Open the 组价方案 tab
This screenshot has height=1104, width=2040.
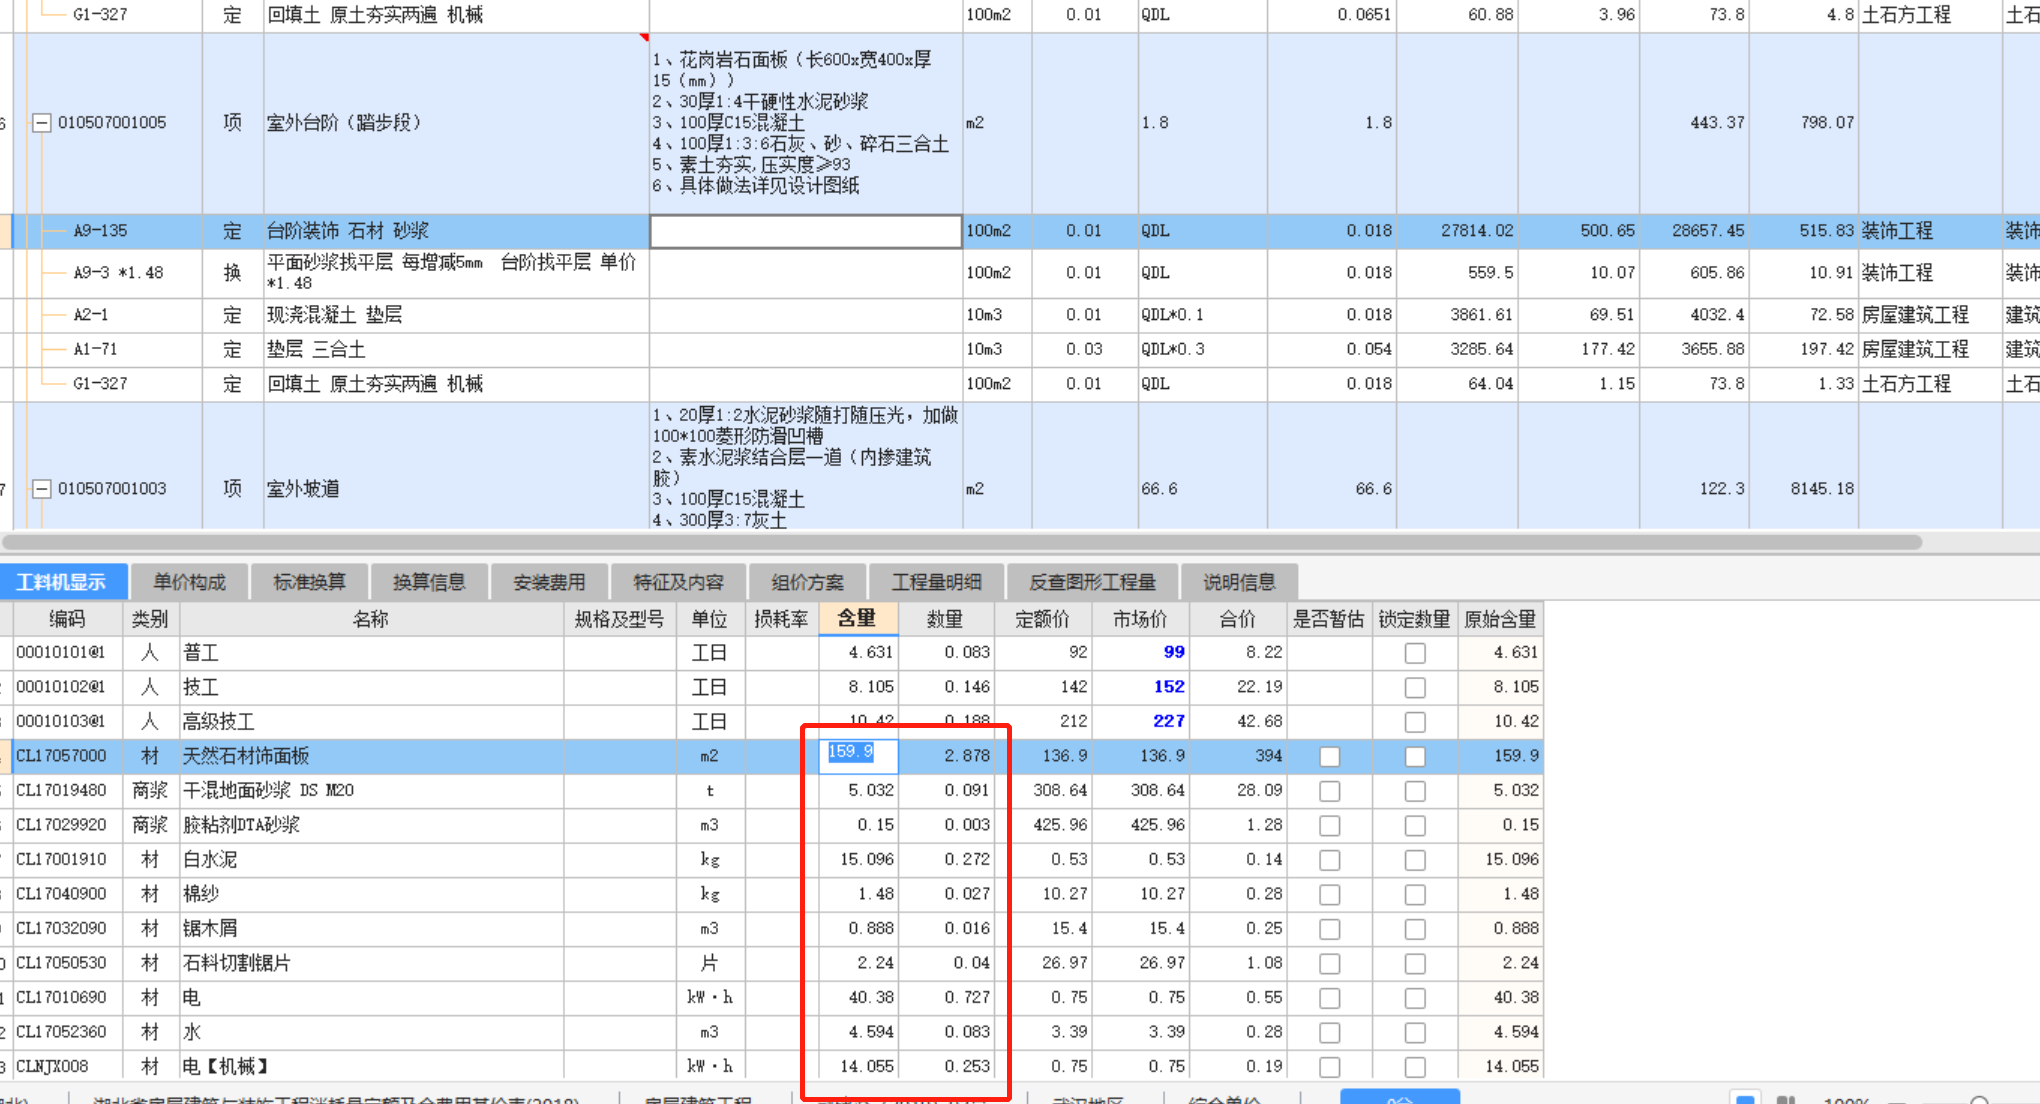coord(807,582)
